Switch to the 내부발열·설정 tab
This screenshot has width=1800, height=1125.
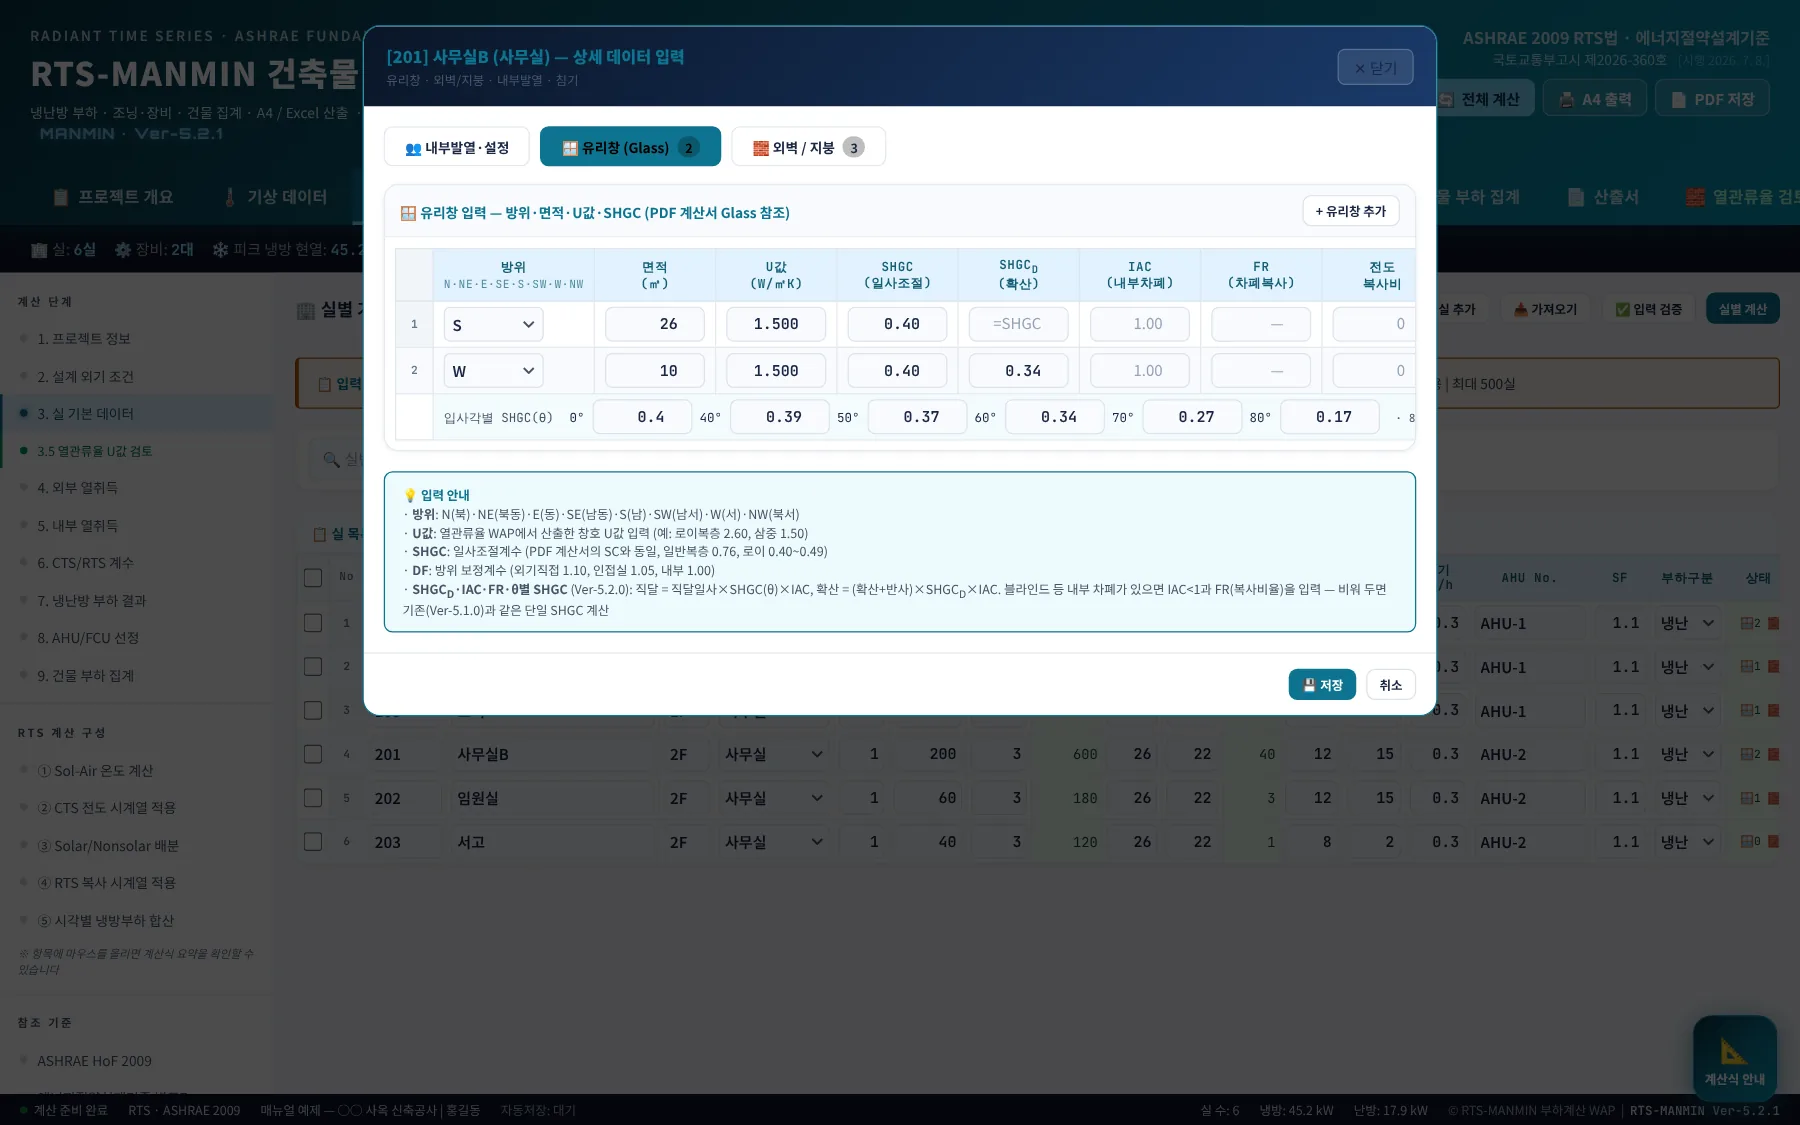pyautogui.click(x=458, y=147)
